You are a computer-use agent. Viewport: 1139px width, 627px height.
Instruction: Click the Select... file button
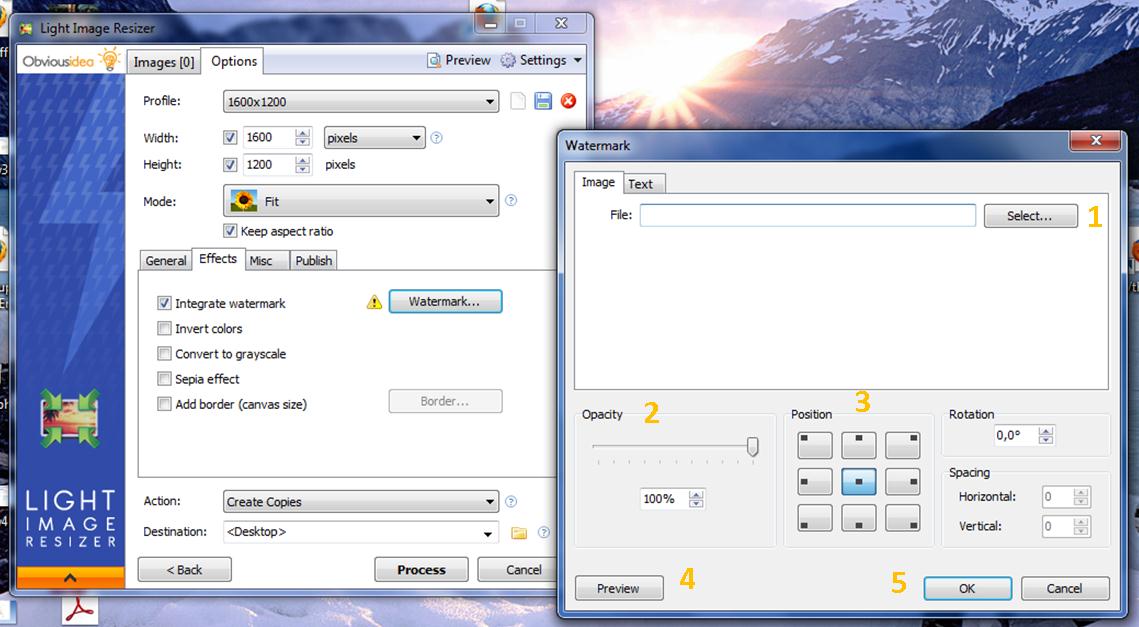tap(1030, 216)
